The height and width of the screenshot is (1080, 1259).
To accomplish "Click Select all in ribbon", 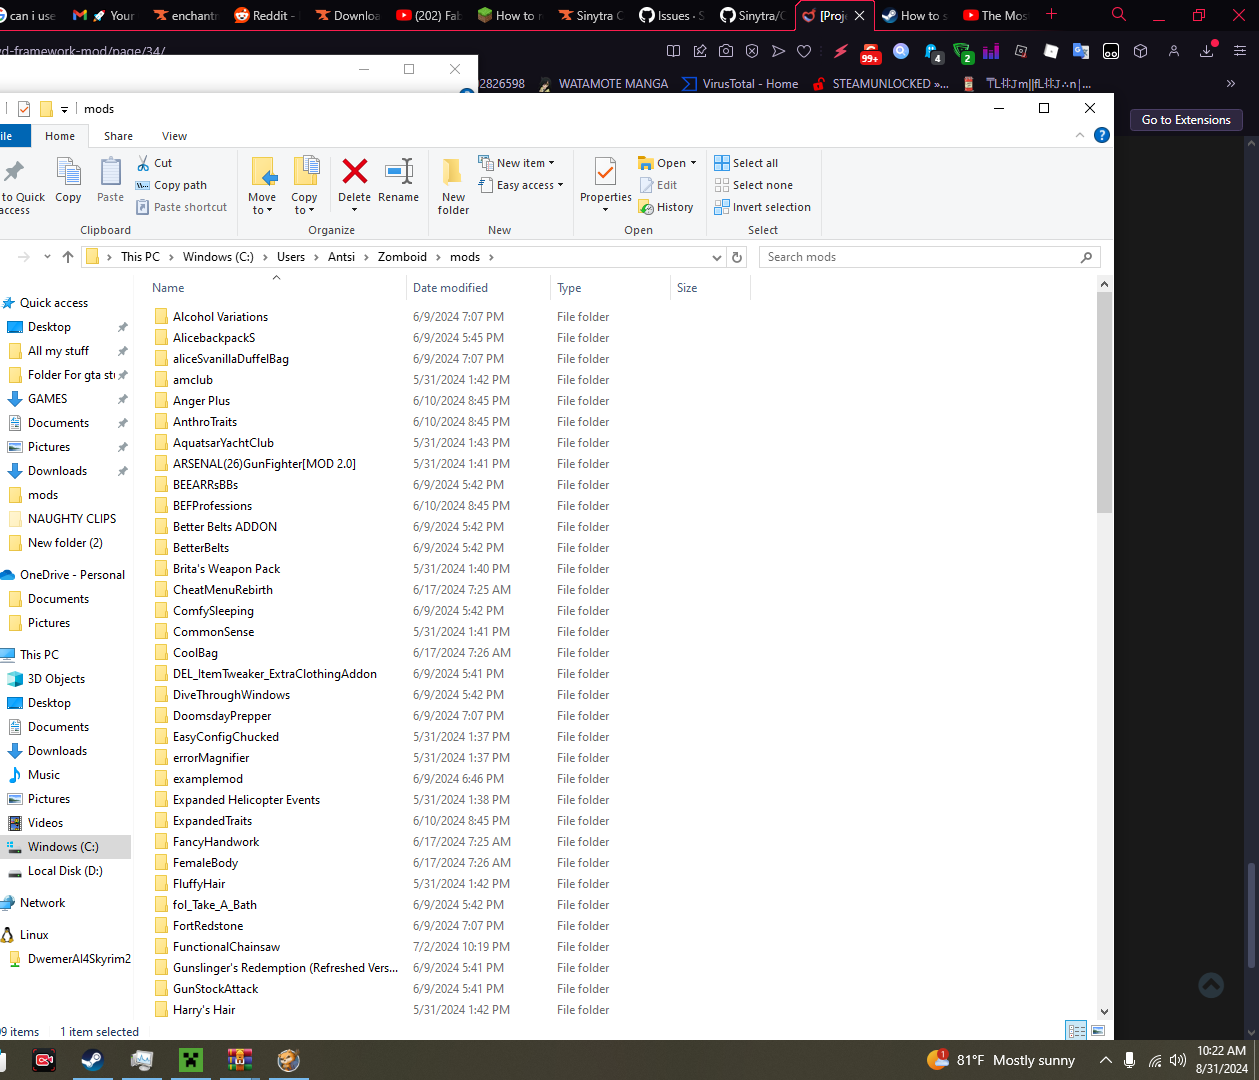I will pyautogui.click(x=746, y=163).
